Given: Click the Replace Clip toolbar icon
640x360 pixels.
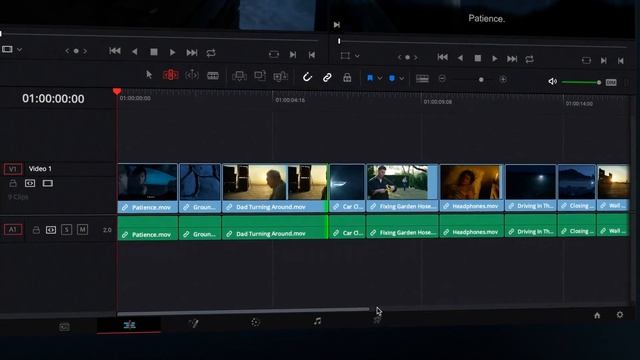Looking at the screenshot, I should coord(280,76).
